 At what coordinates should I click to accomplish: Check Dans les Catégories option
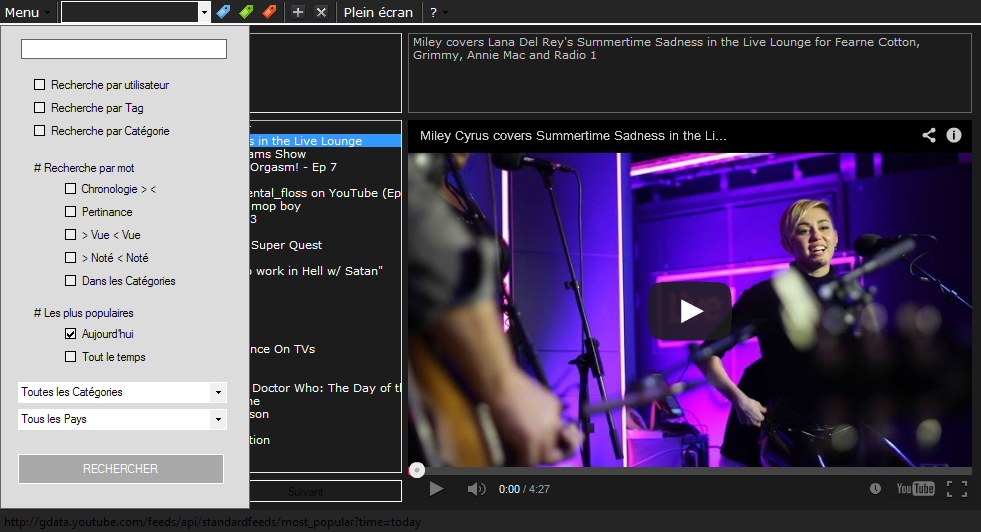71,280
